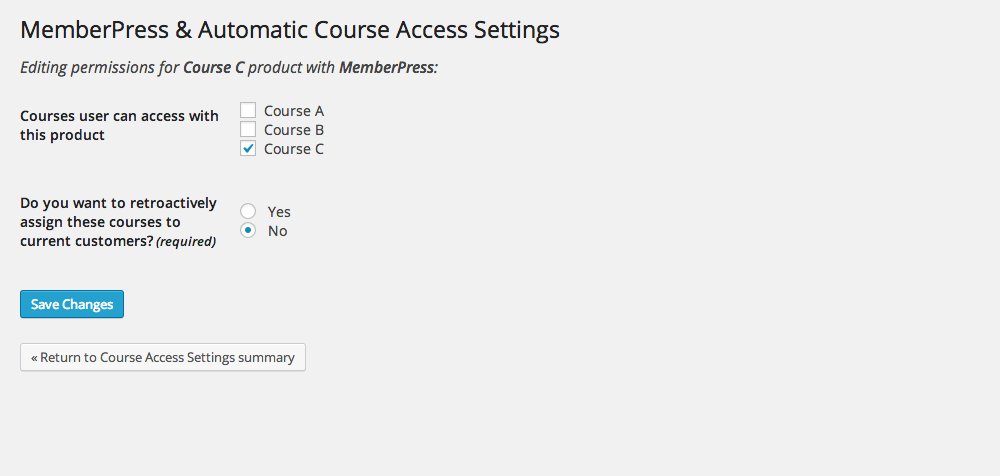Select the No radio button
The height and width of the screenshot is (476, 1000).
(248, 231)
